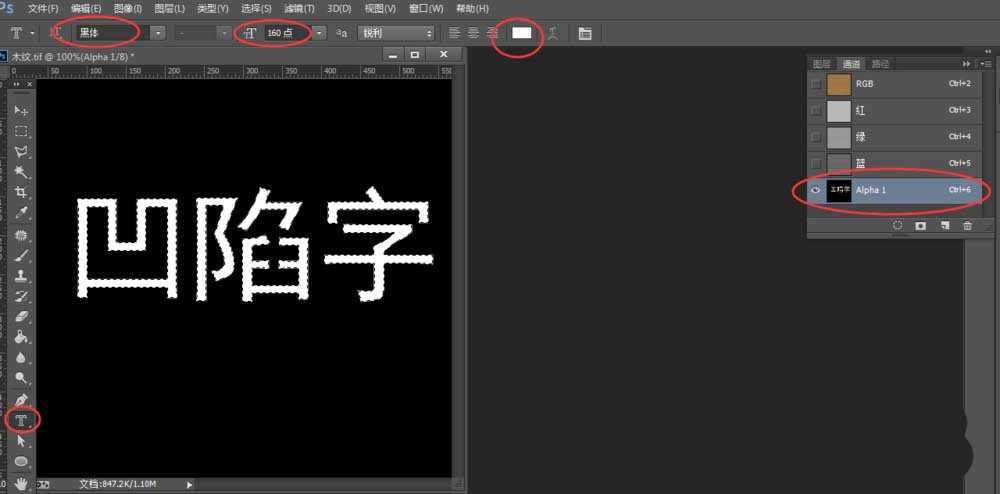Image resolution: width=1000 pixels, height=494 pixels.
Task: Select the Hand tool
Action: [x=20, y=483]
